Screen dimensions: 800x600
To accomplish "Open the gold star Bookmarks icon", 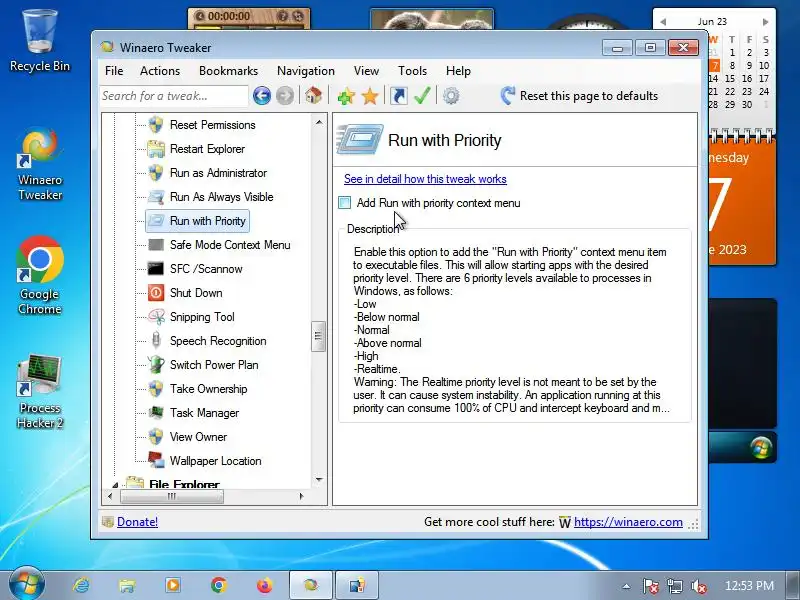I will (x=370, y=96).
